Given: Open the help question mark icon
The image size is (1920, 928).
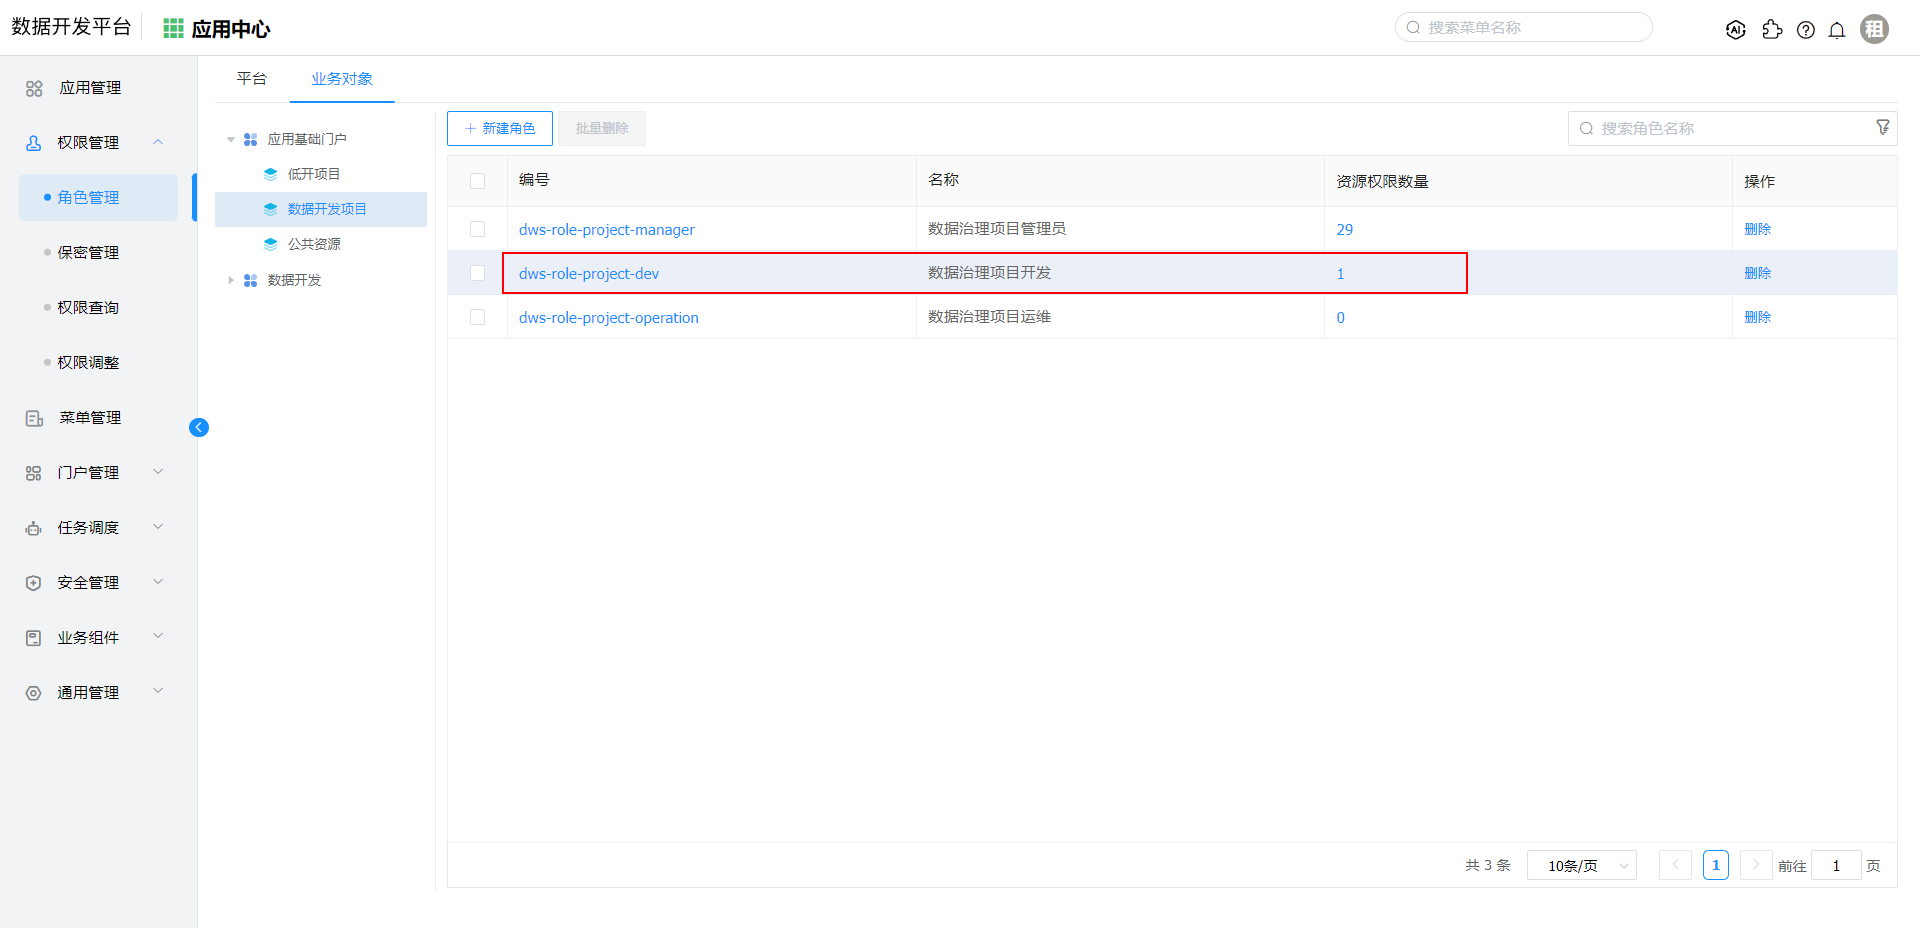Looking at the screenshot, I should pos(1805,30).
